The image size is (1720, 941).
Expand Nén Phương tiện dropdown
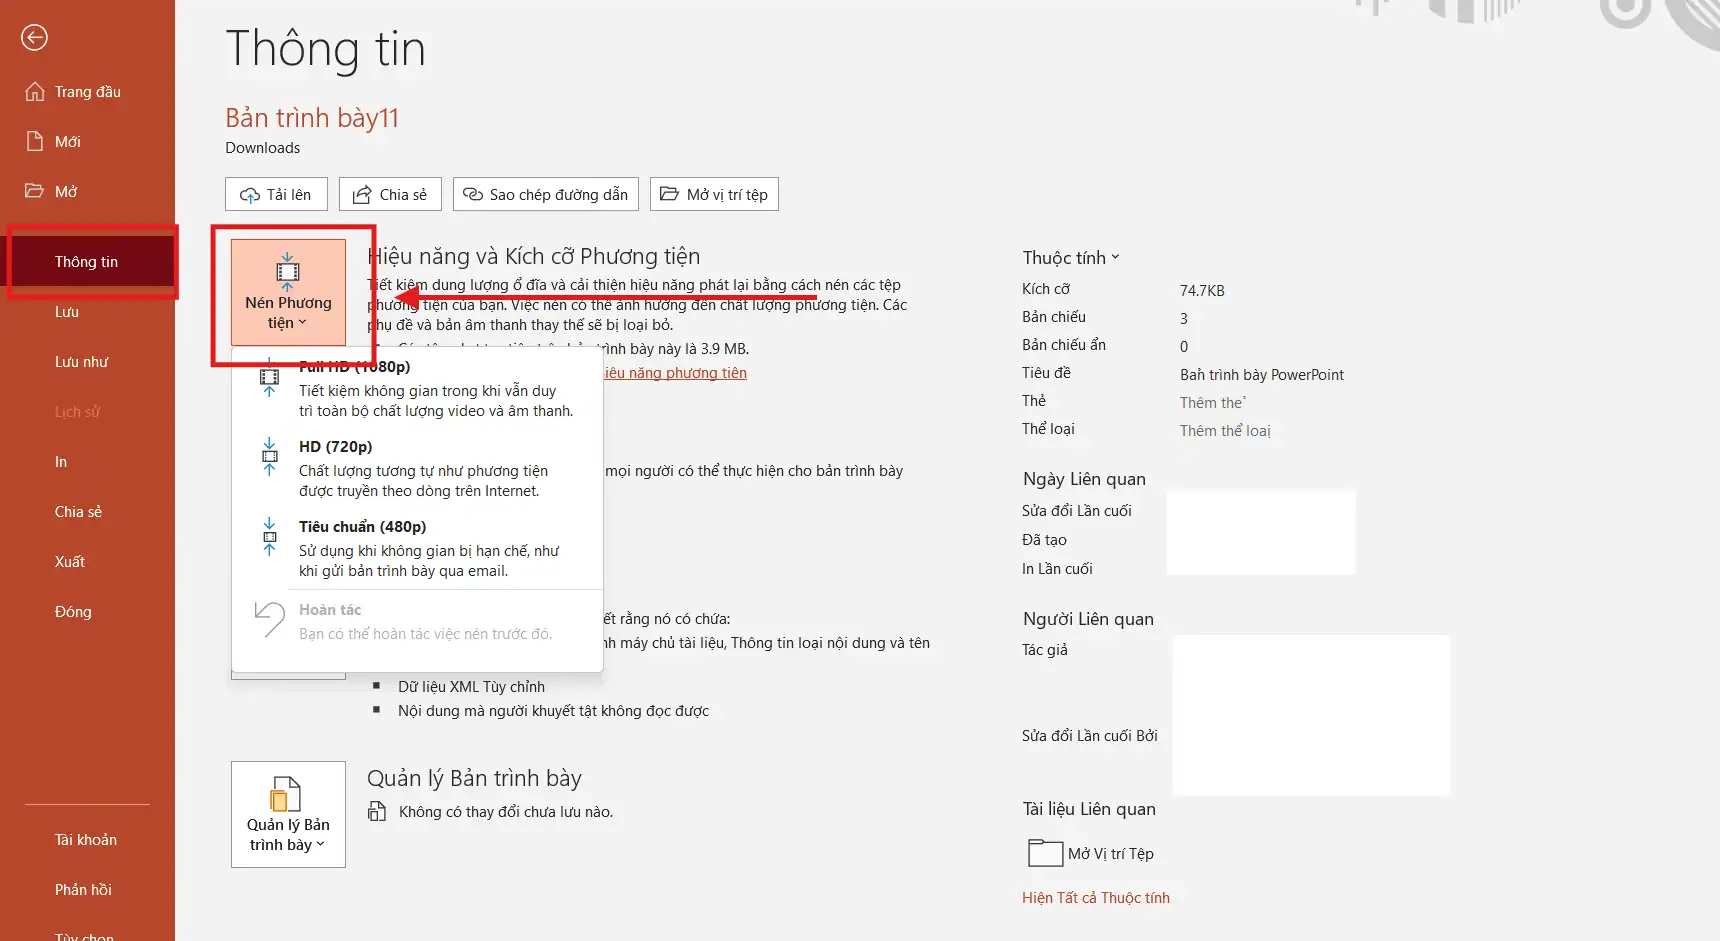coord(288,293)
